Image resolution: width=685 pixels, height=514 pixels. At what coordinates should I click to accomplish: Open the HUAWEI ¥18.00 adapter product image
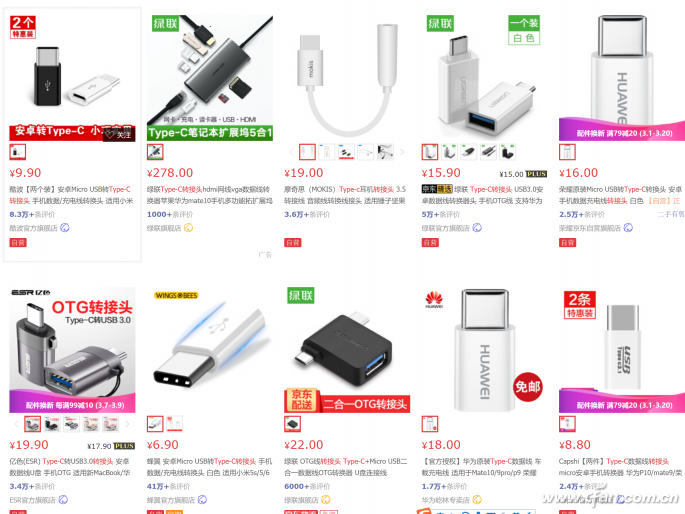tap(484, 349)
